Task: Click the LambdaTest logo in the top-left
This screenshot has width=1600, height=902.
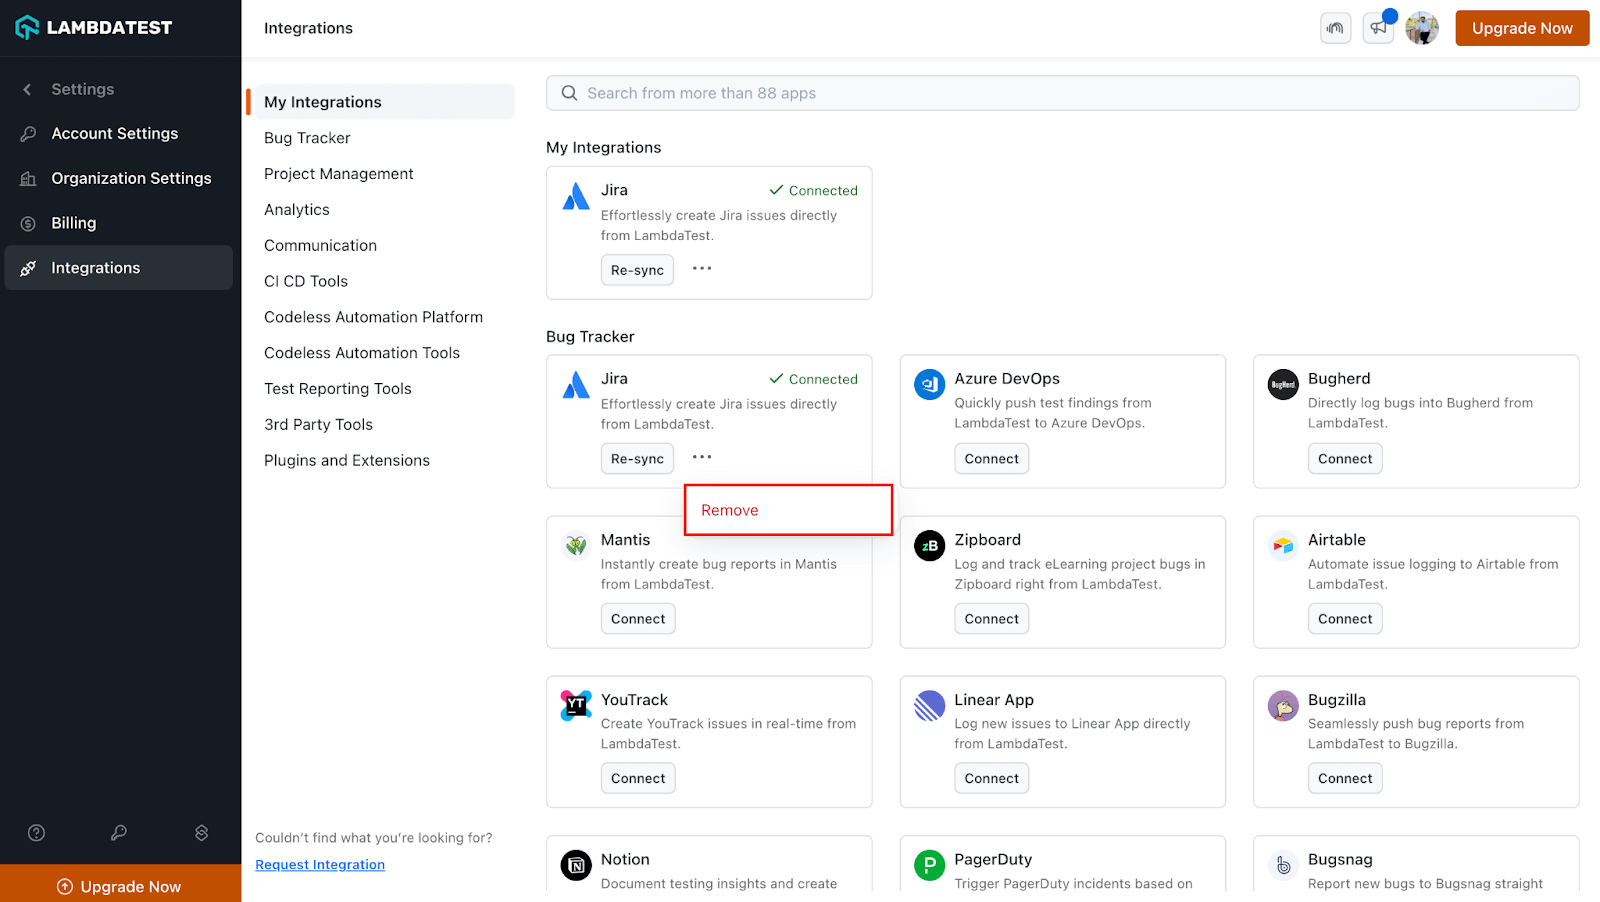Action: tap(95, 27)
